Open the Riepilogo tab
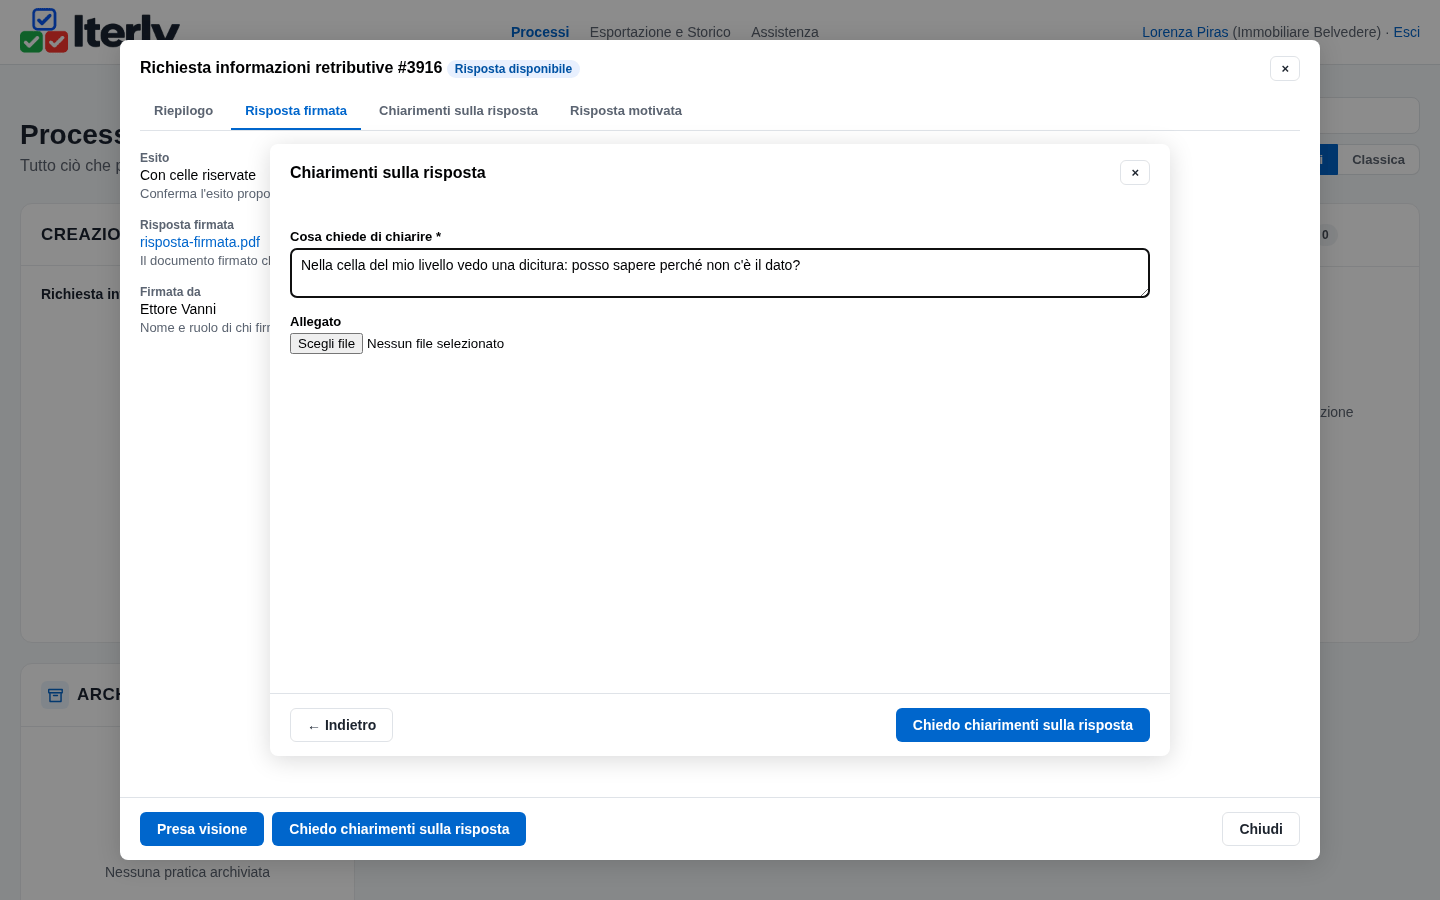This screenshot has width=1440, height=900. pyautogui.click(x=183, y=111)
